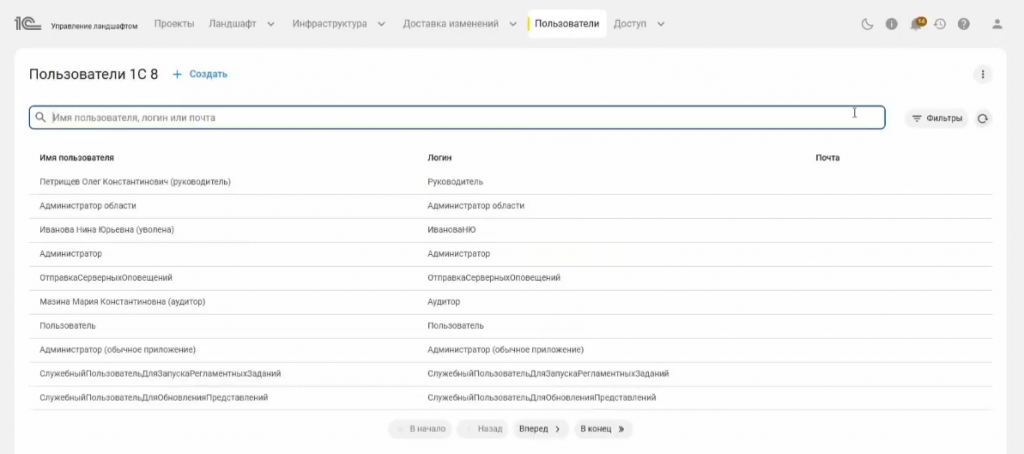Click the Создать button
1024x454 pixels.
click(x=200, y=74)
